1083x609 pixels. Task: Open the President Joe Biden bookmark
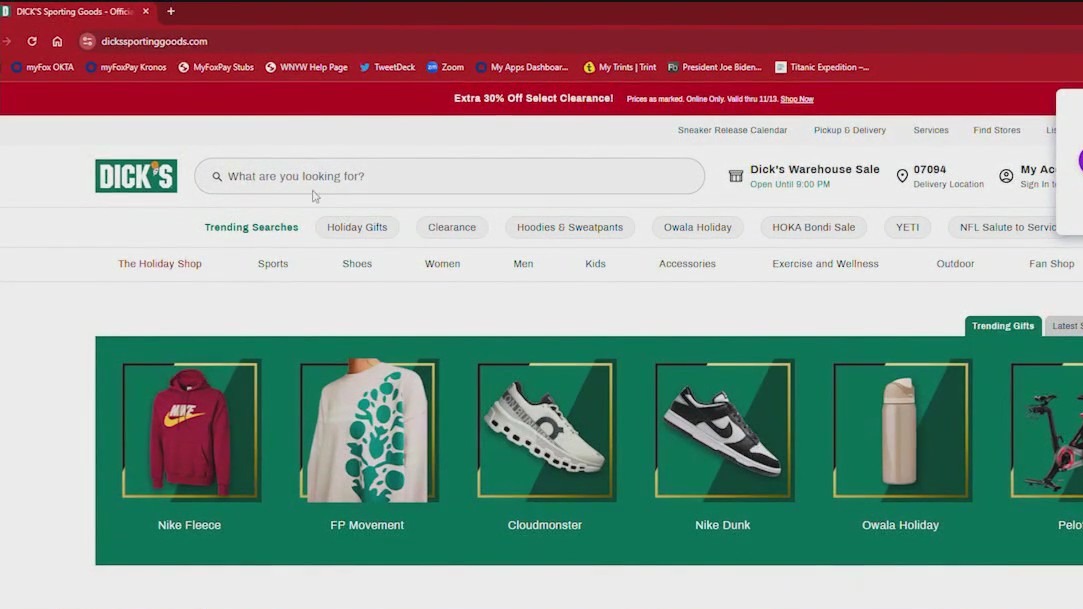point(715,67)
